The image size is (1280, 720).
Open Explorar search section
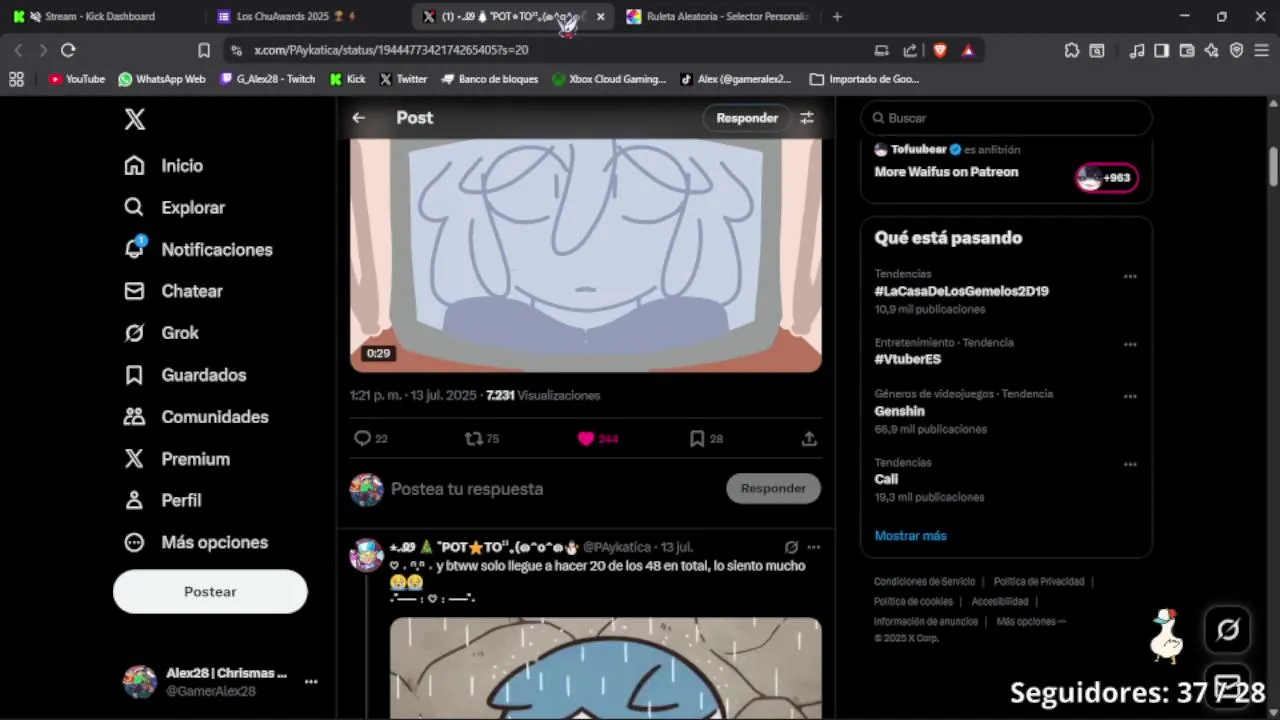pyautogui.click(x=174, y=208)
